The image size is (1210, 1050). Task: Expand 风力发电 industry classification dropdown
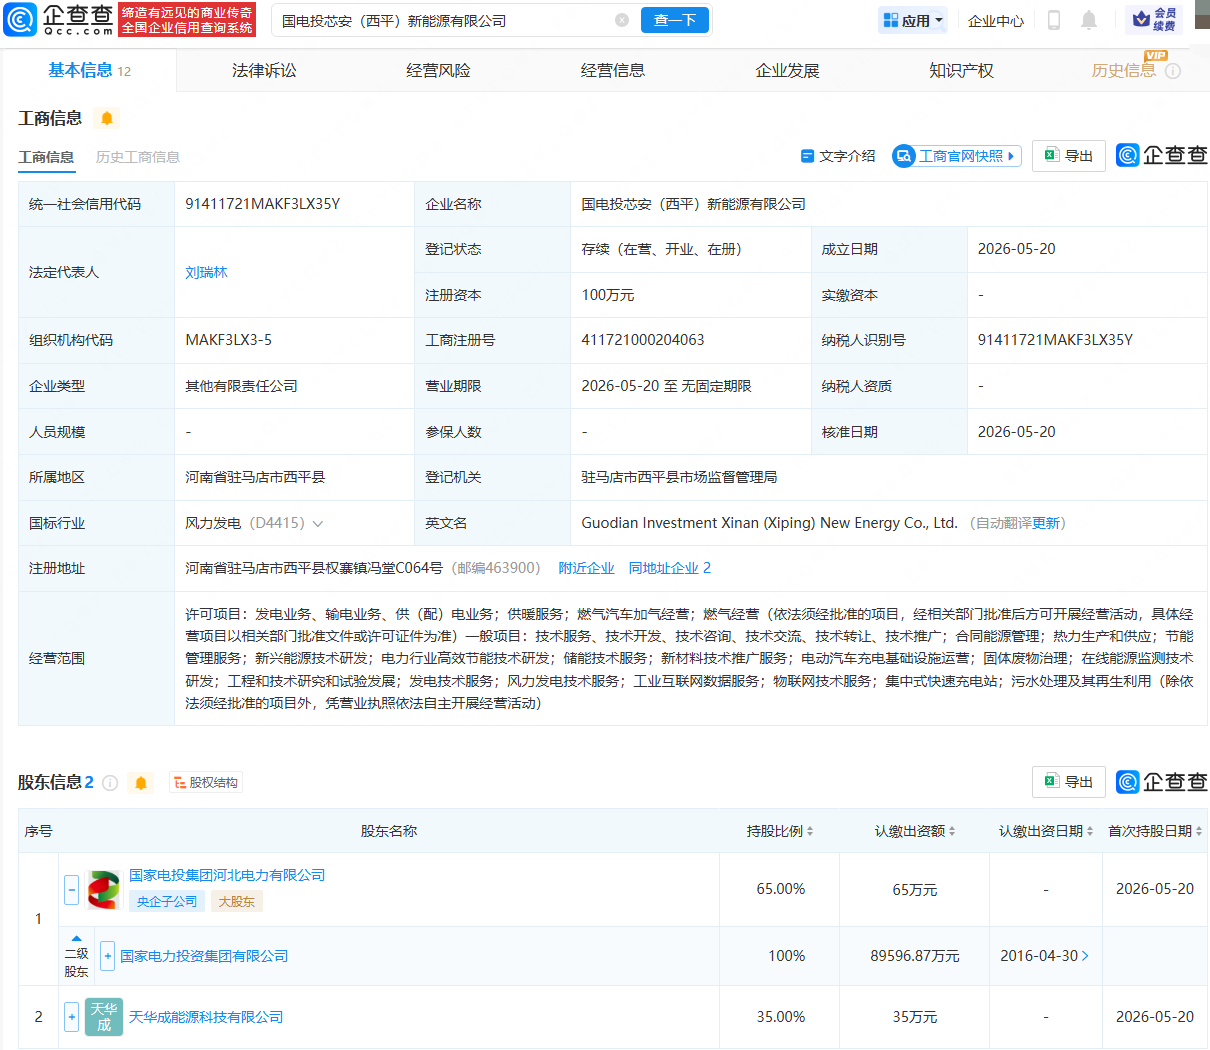tap(318, 524)
